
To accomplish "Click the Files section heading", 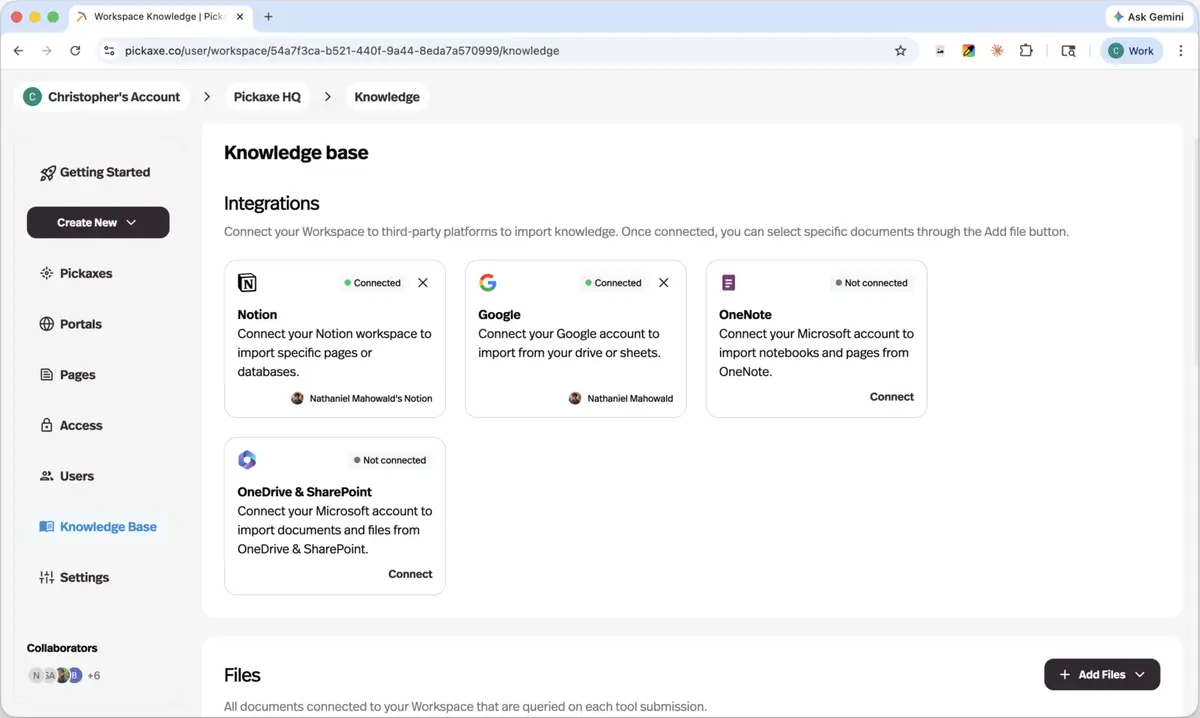I will click(242, 675).
